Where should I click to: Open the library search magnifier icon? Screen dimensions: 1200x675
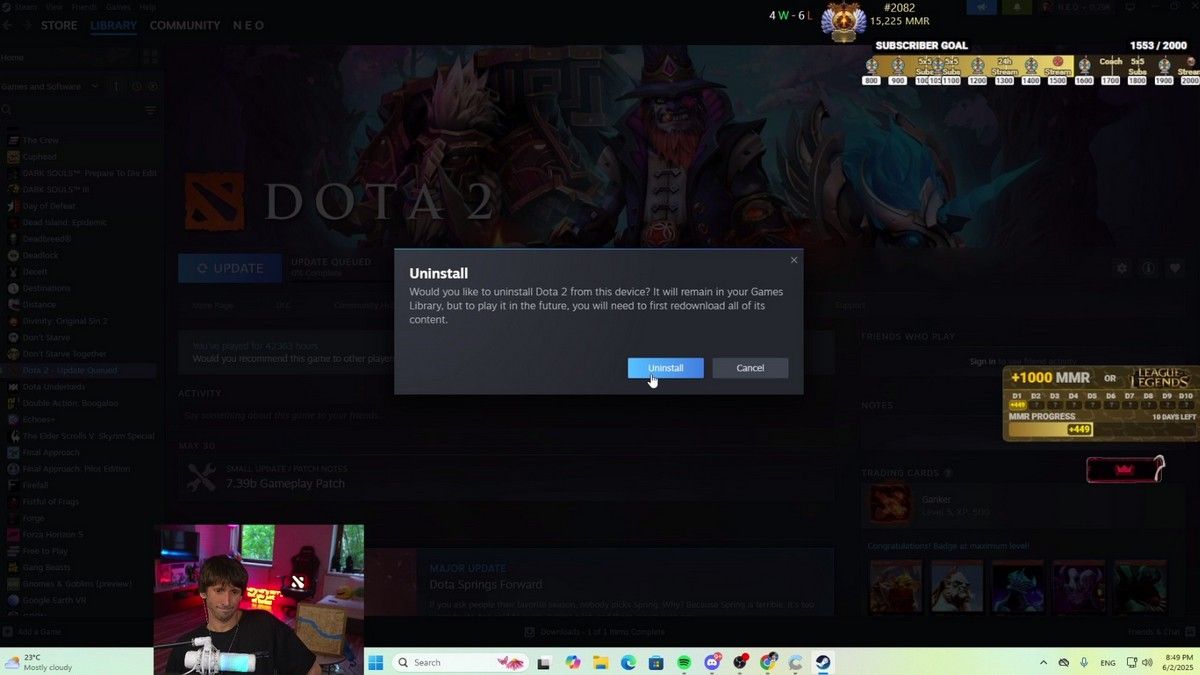(x=7, y=109)
